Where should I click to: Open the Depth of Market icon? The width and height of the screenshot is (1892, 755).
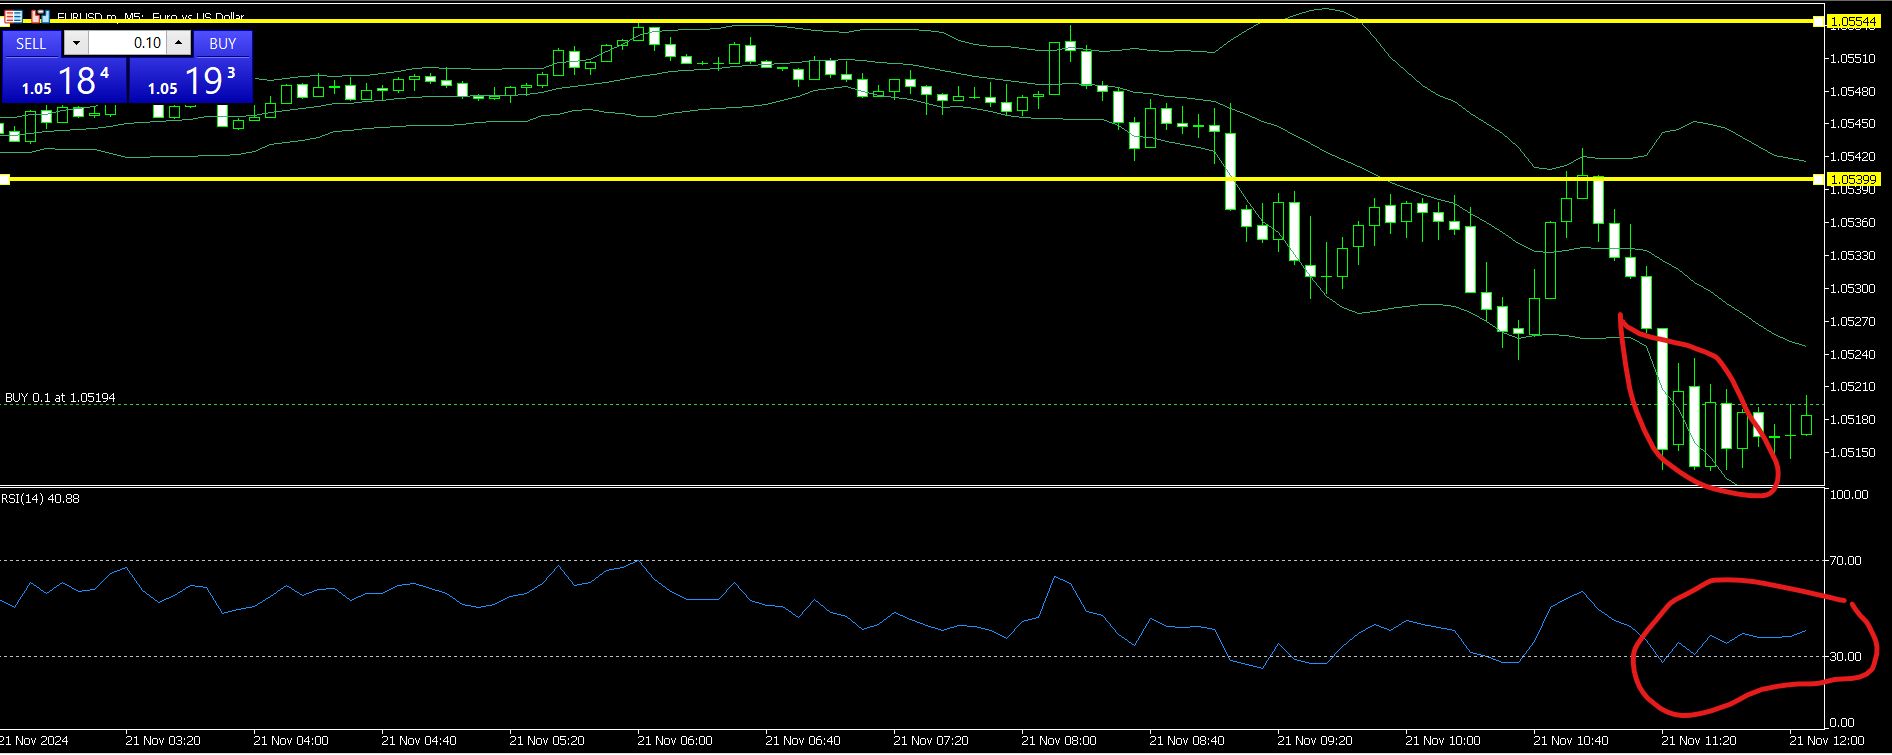click(40, 16)
